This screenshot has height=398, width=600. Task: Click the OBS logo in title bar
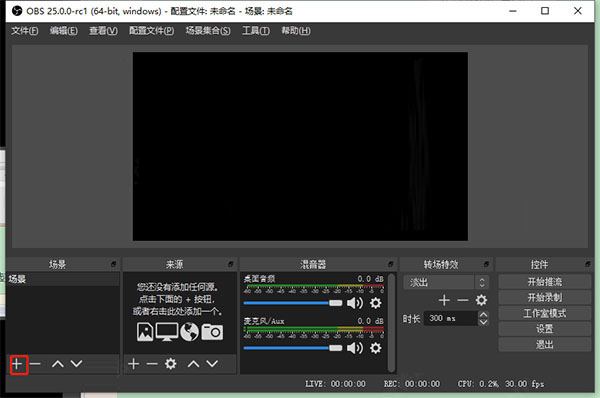17,11
